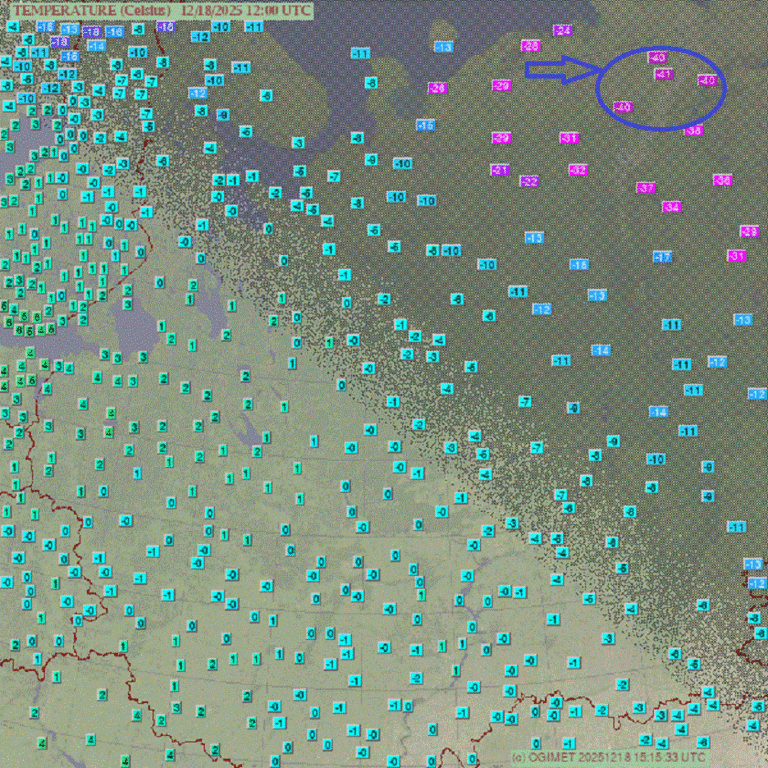Click the magenta -32 temperature marker
Viewport: 768px width, 768px height.
tap(578, 170)
